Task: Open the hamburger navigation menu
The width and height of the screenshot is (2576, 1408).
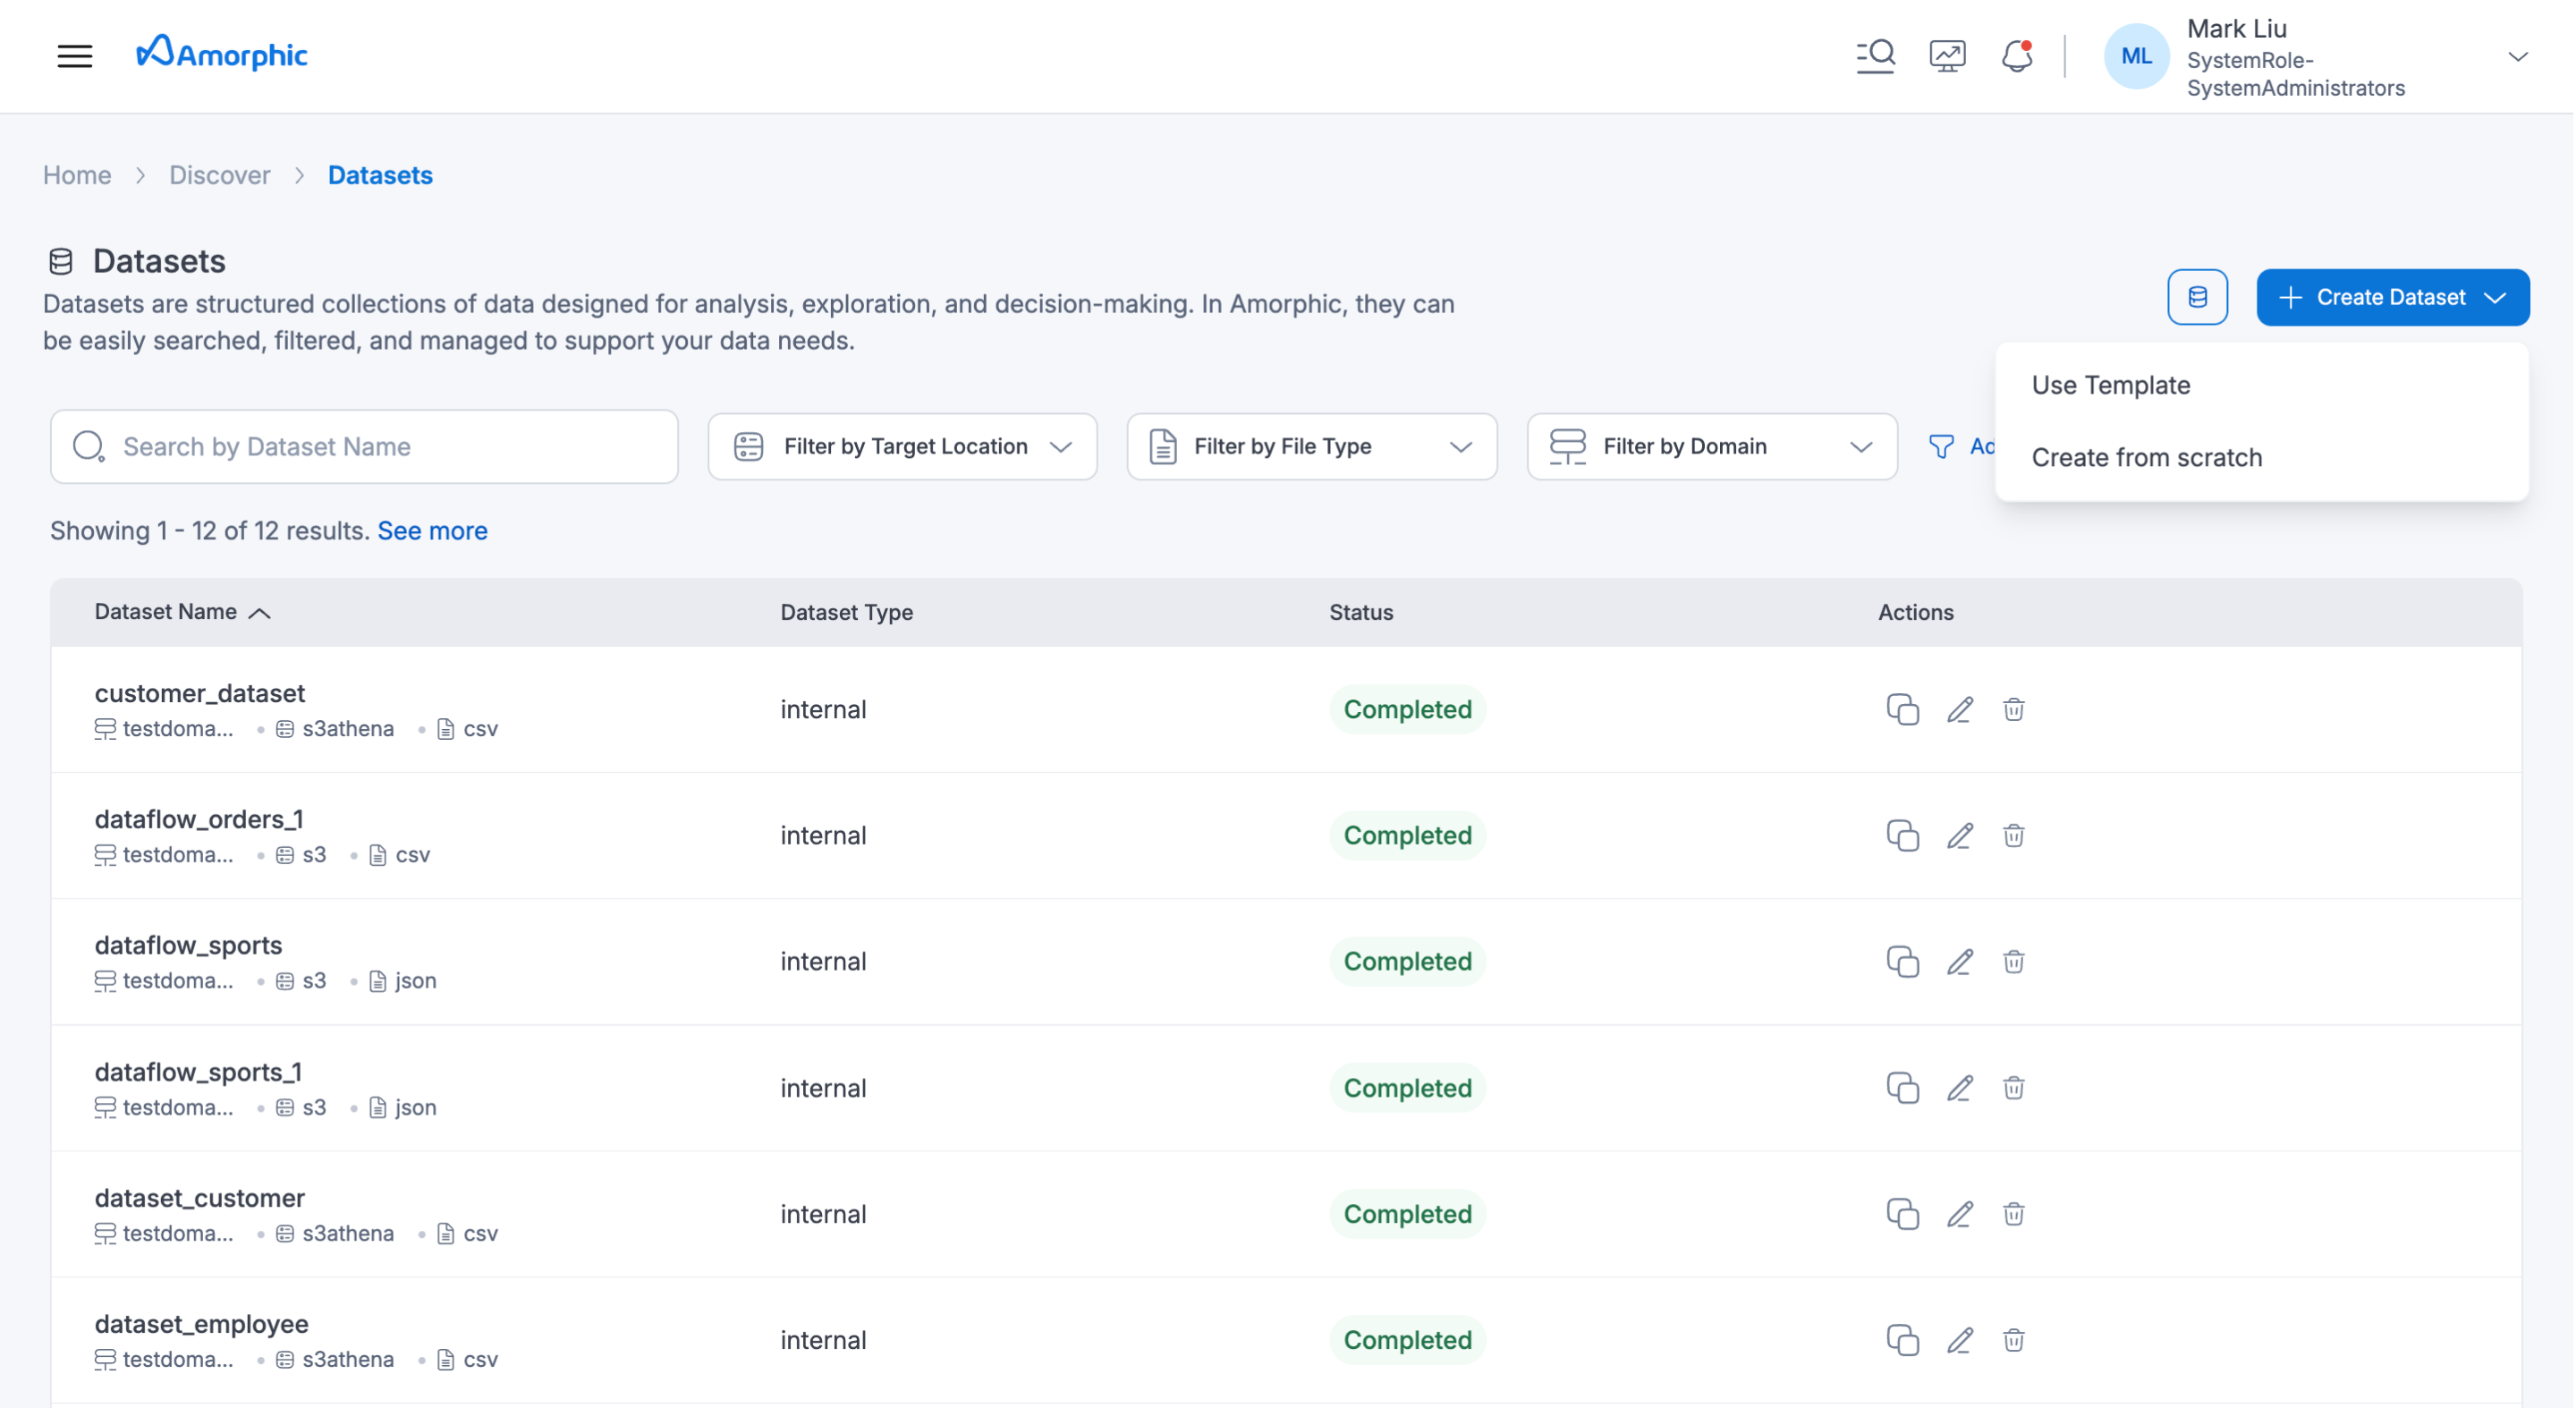Action: click(x=75, y=56)
